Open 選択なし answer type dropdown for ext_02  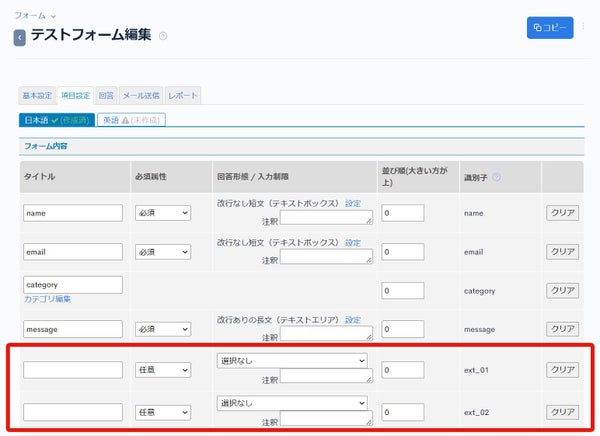[x=292, y=403]
